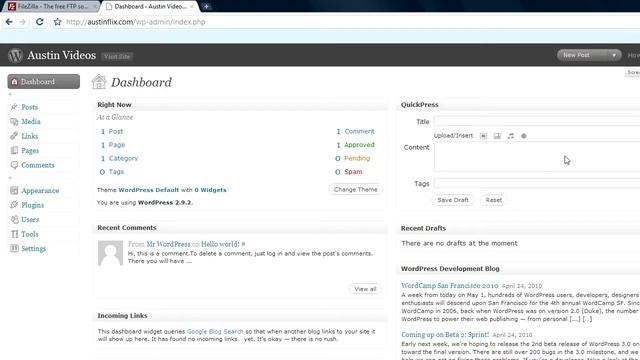Viewport: 640px width, 360px height.
Task: Click the browser forward arrow
Action: pyautogui.click(x=23, y=22)
